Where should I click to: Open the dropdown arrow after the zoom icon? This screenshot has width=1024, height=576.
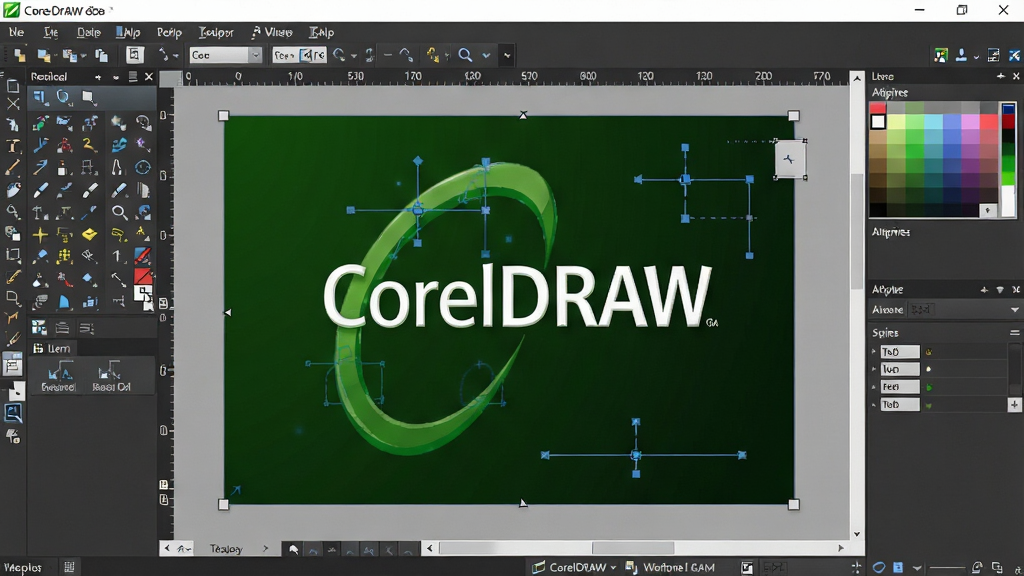tap(486, 56)
